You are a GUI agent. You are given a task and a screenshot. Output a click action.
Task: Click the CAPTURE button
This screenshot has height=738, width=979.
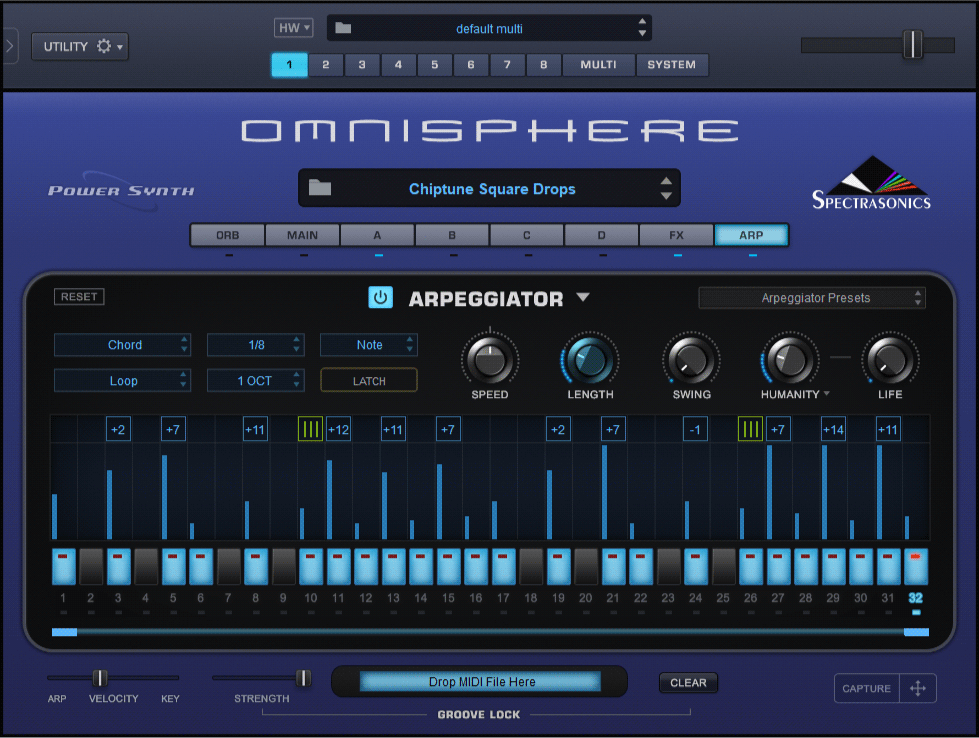(x=867, y=688)
